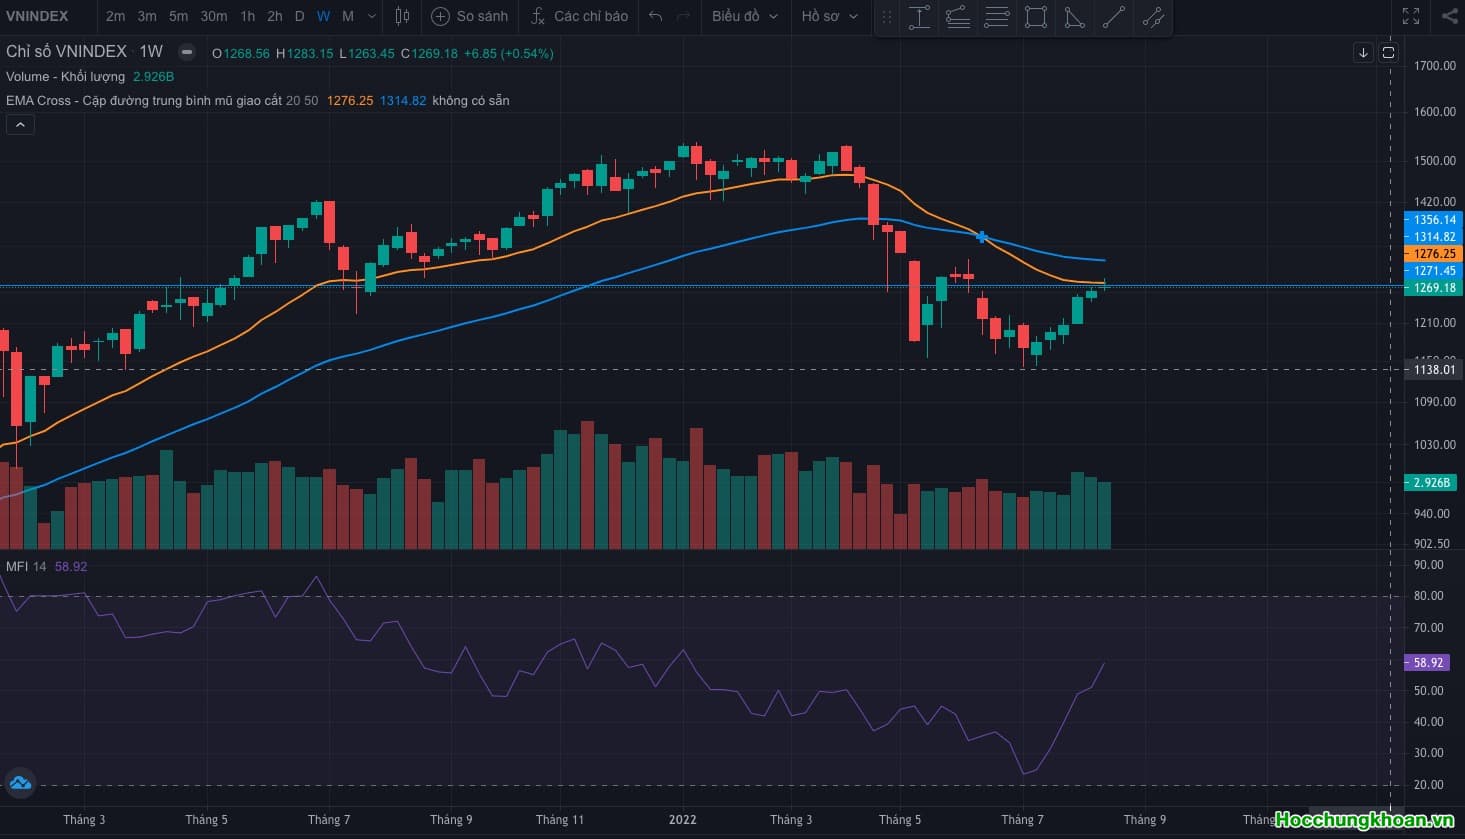Open the candlestick chart style selector
The height and width of the screenshot is (839, 1465).
coord(402,16)
